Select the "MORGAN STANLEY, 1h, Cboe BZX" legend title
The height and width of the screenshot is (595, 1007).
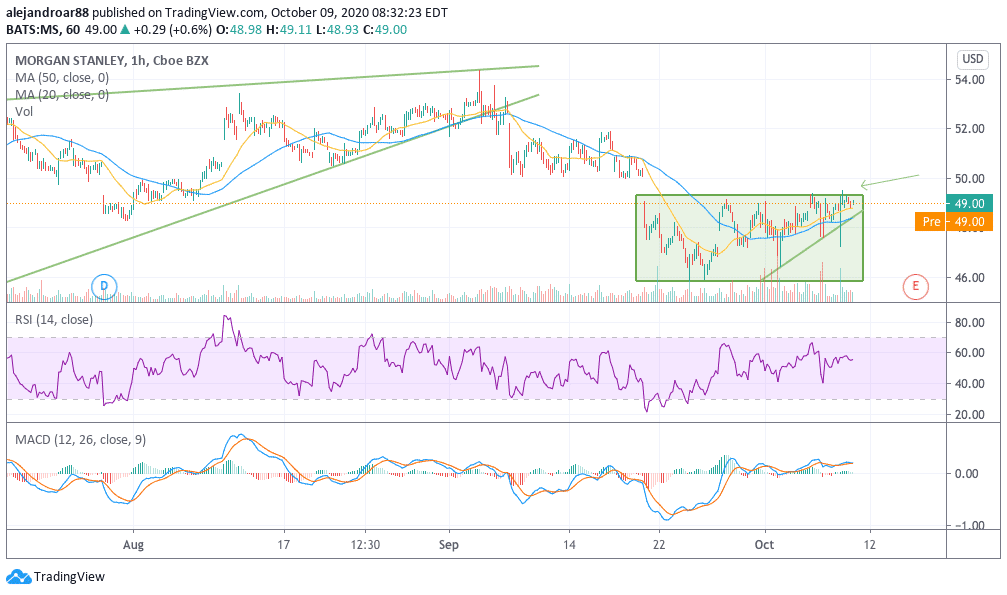(112, 60)
